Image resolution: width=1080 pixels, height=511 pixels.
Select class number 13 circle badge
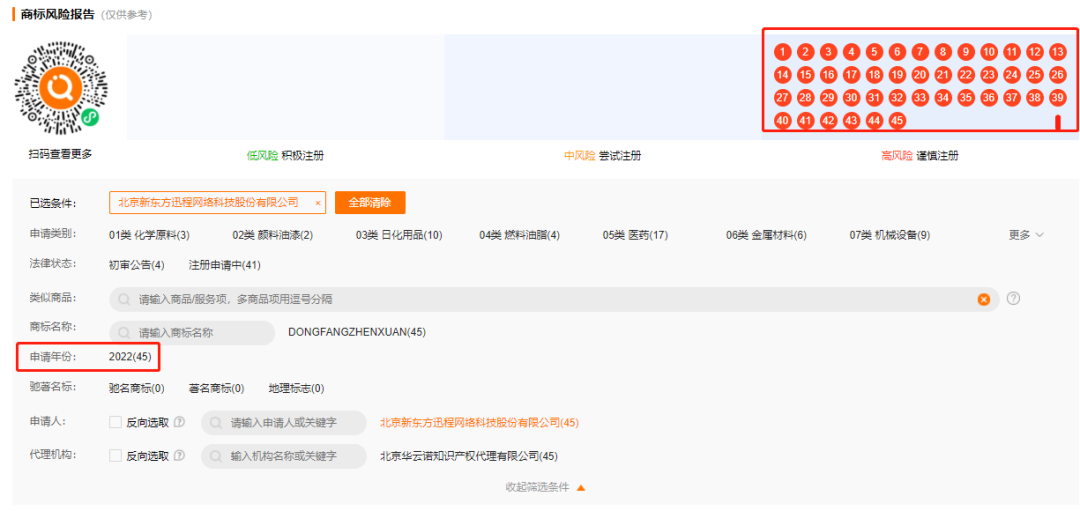click(x=1057, y=52)
